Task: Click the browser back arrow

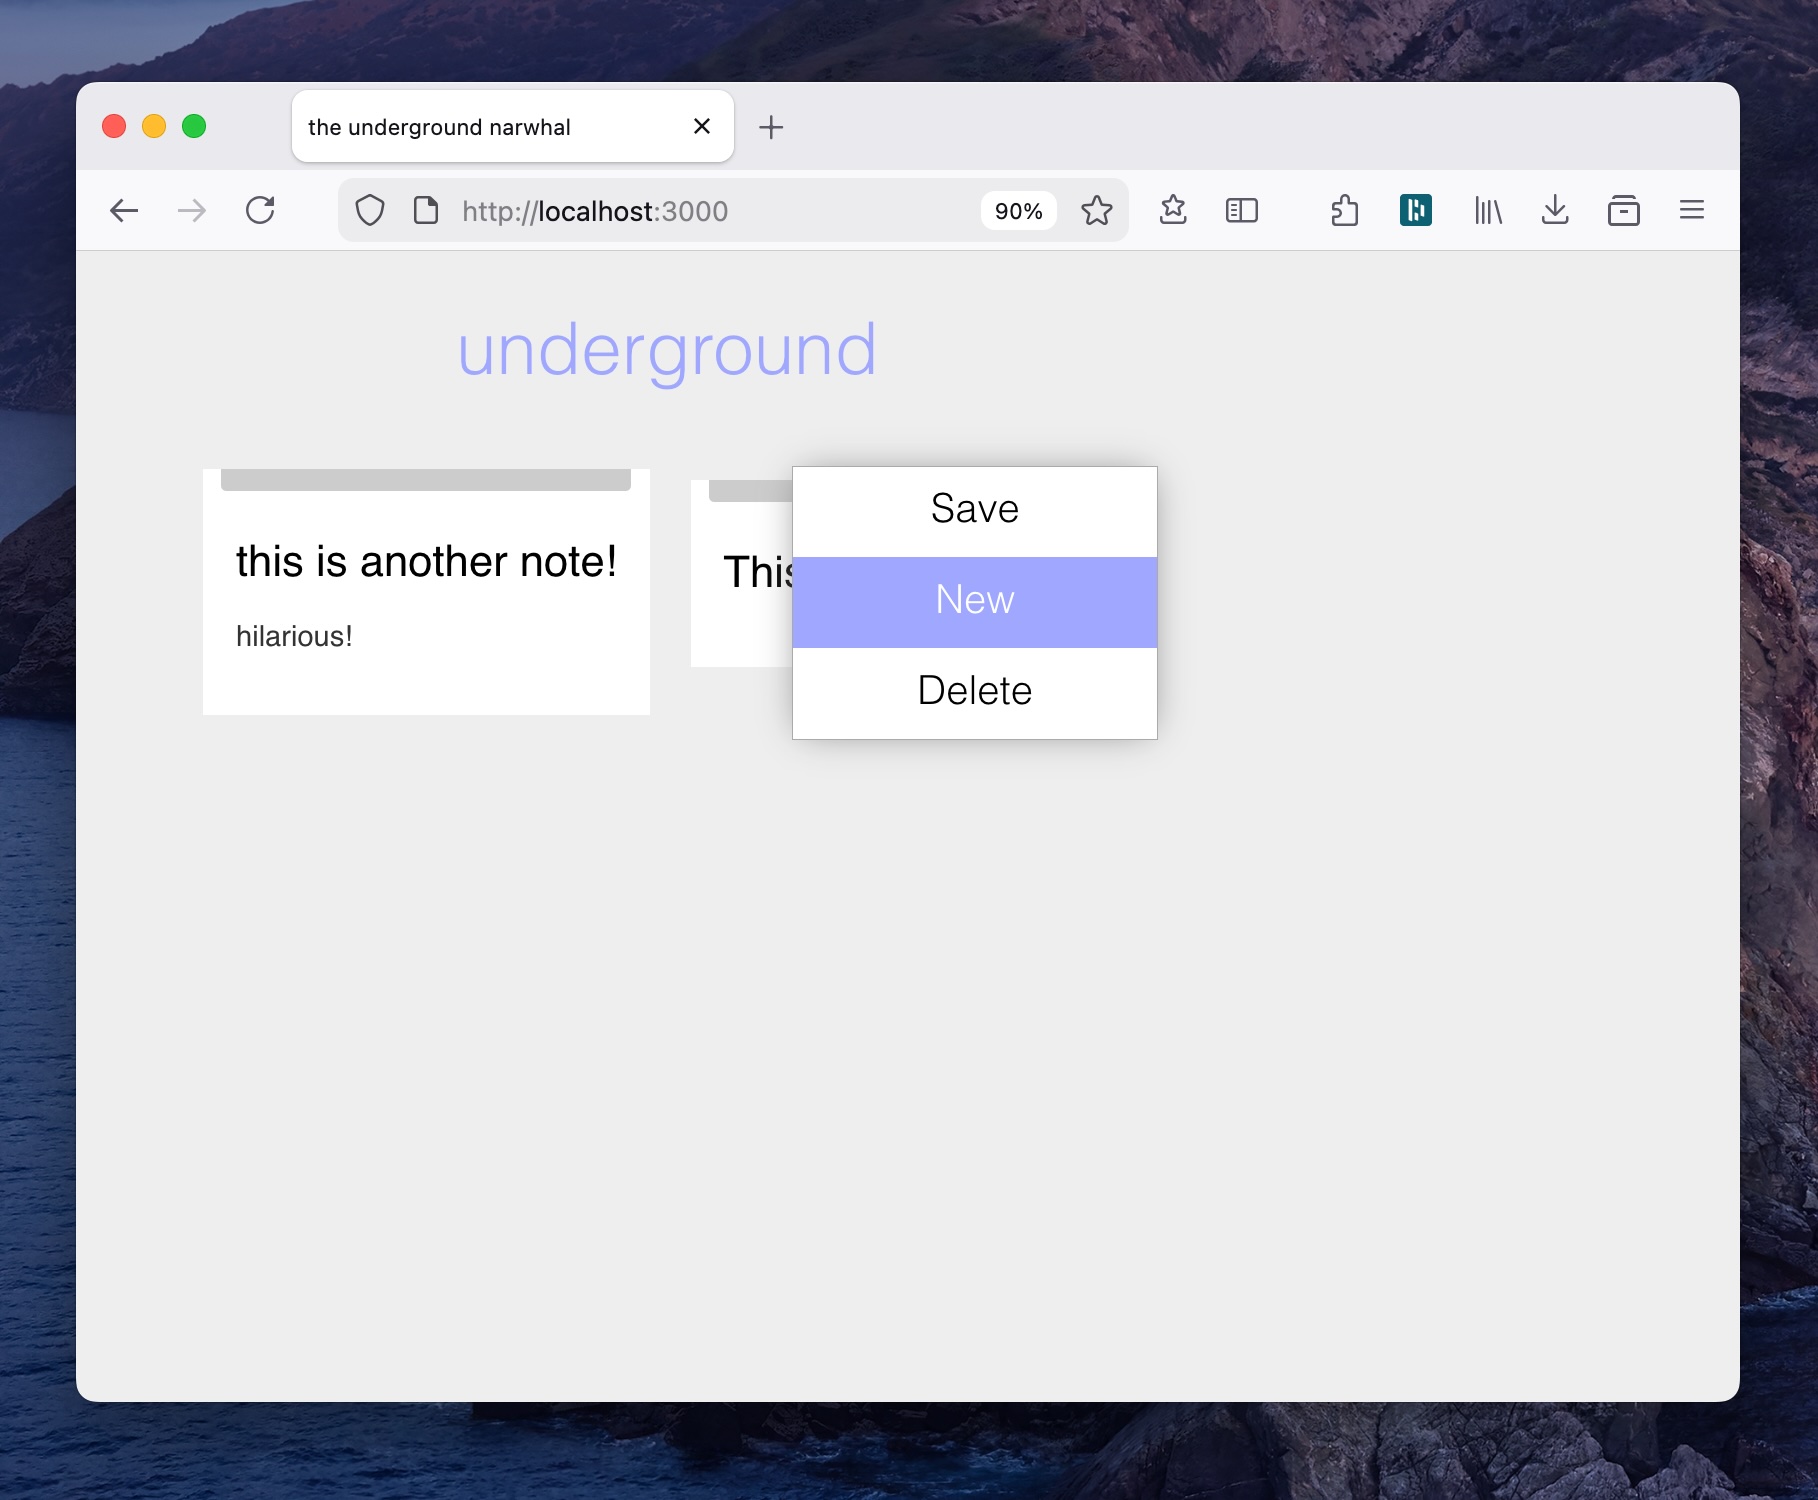Action: pos(124,211)
